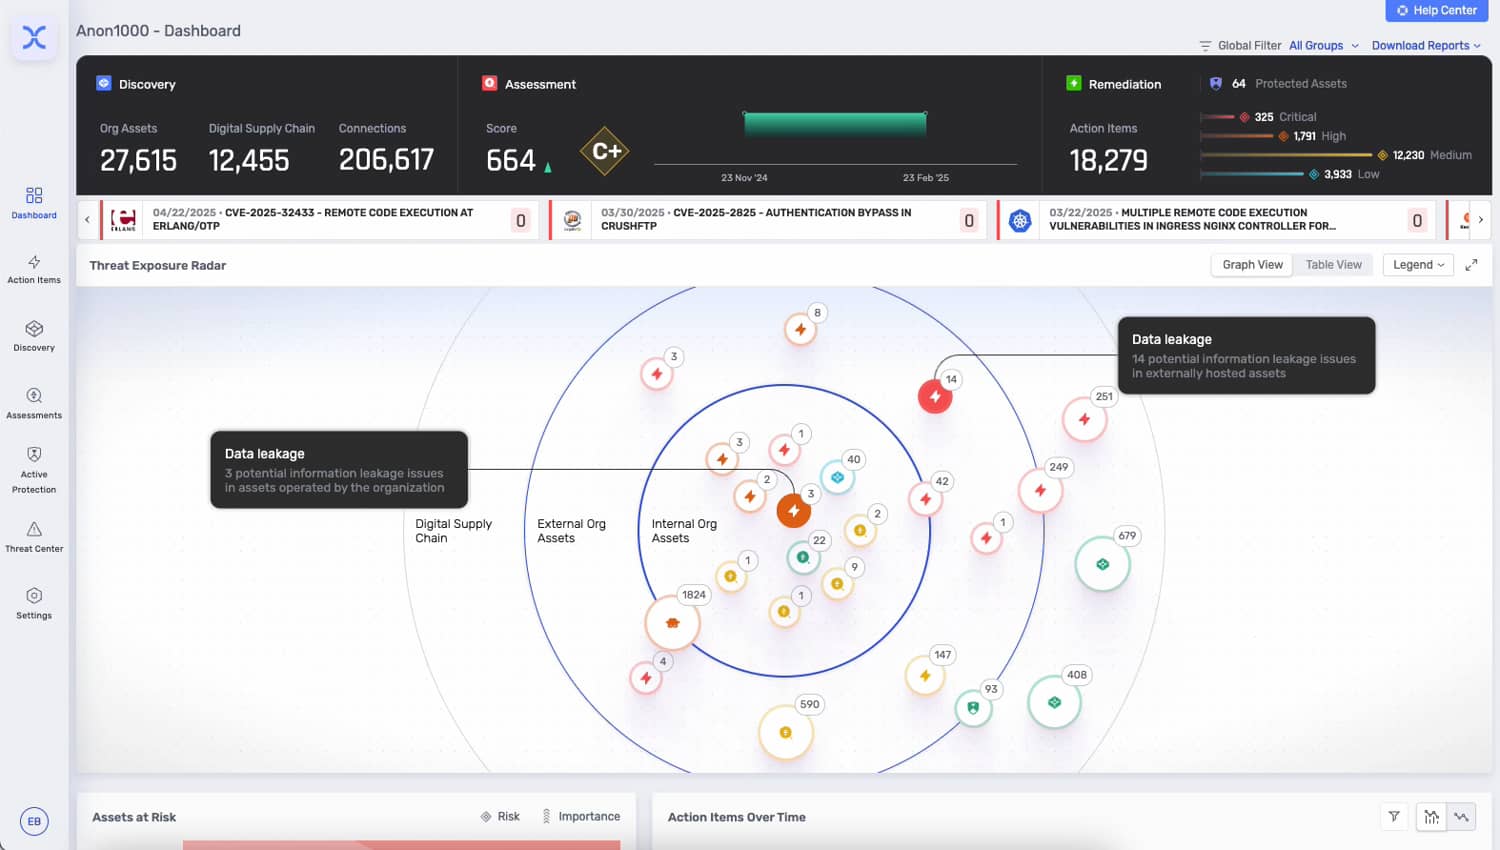
Task: Open the Help Center button
Action: coord(1436,10)
